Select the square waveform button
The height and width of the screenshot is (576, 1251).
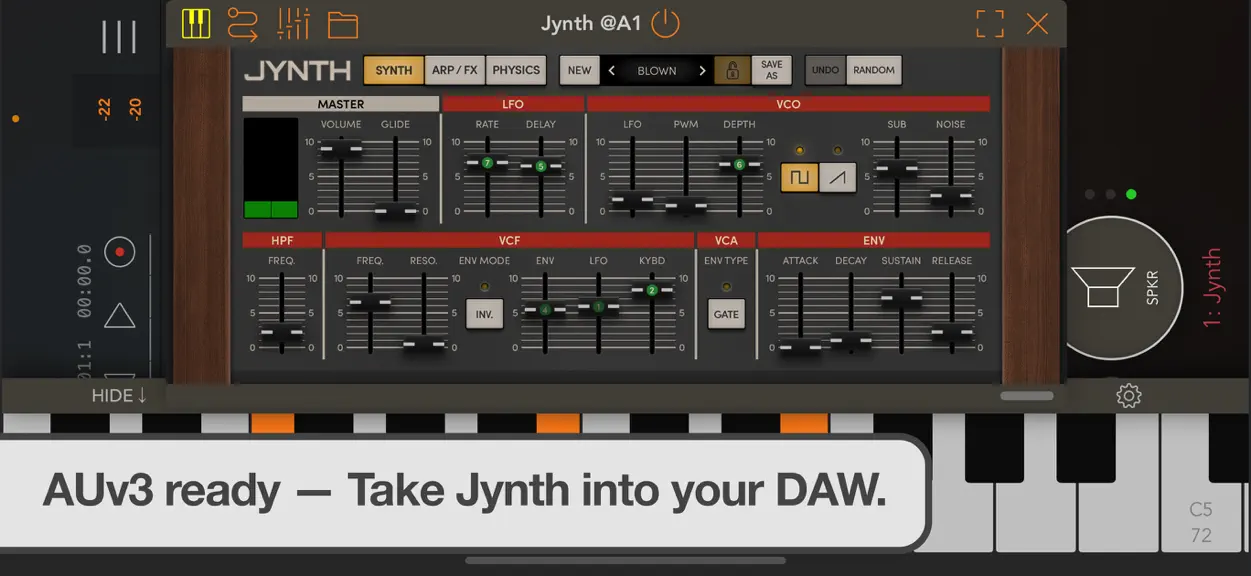click(x=799, y=177)
